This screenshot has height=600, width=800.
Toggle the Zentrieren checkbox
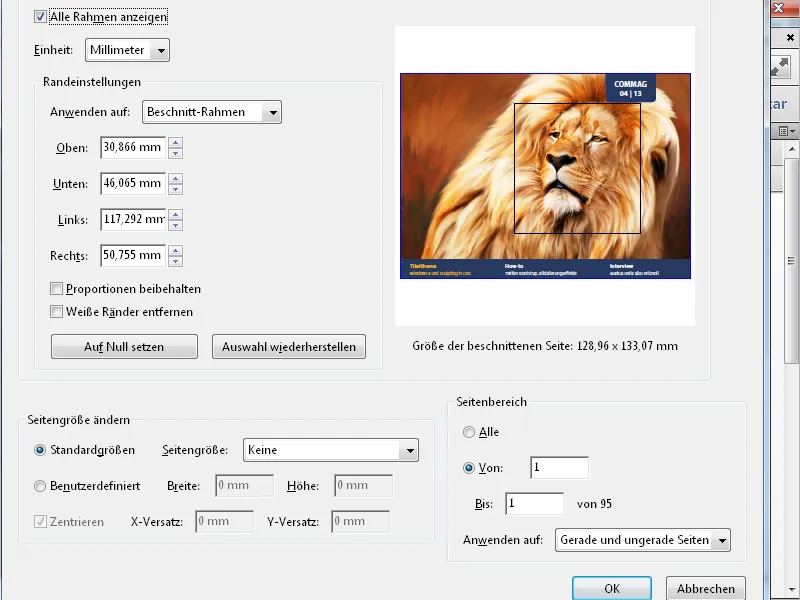coord(40,521)
